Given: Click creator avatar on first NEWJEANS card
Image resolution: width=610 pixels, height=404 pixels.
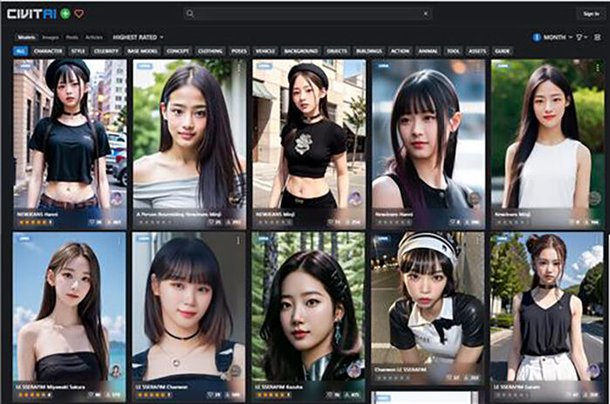Looking at the screenshot, I should pos(116,199).
